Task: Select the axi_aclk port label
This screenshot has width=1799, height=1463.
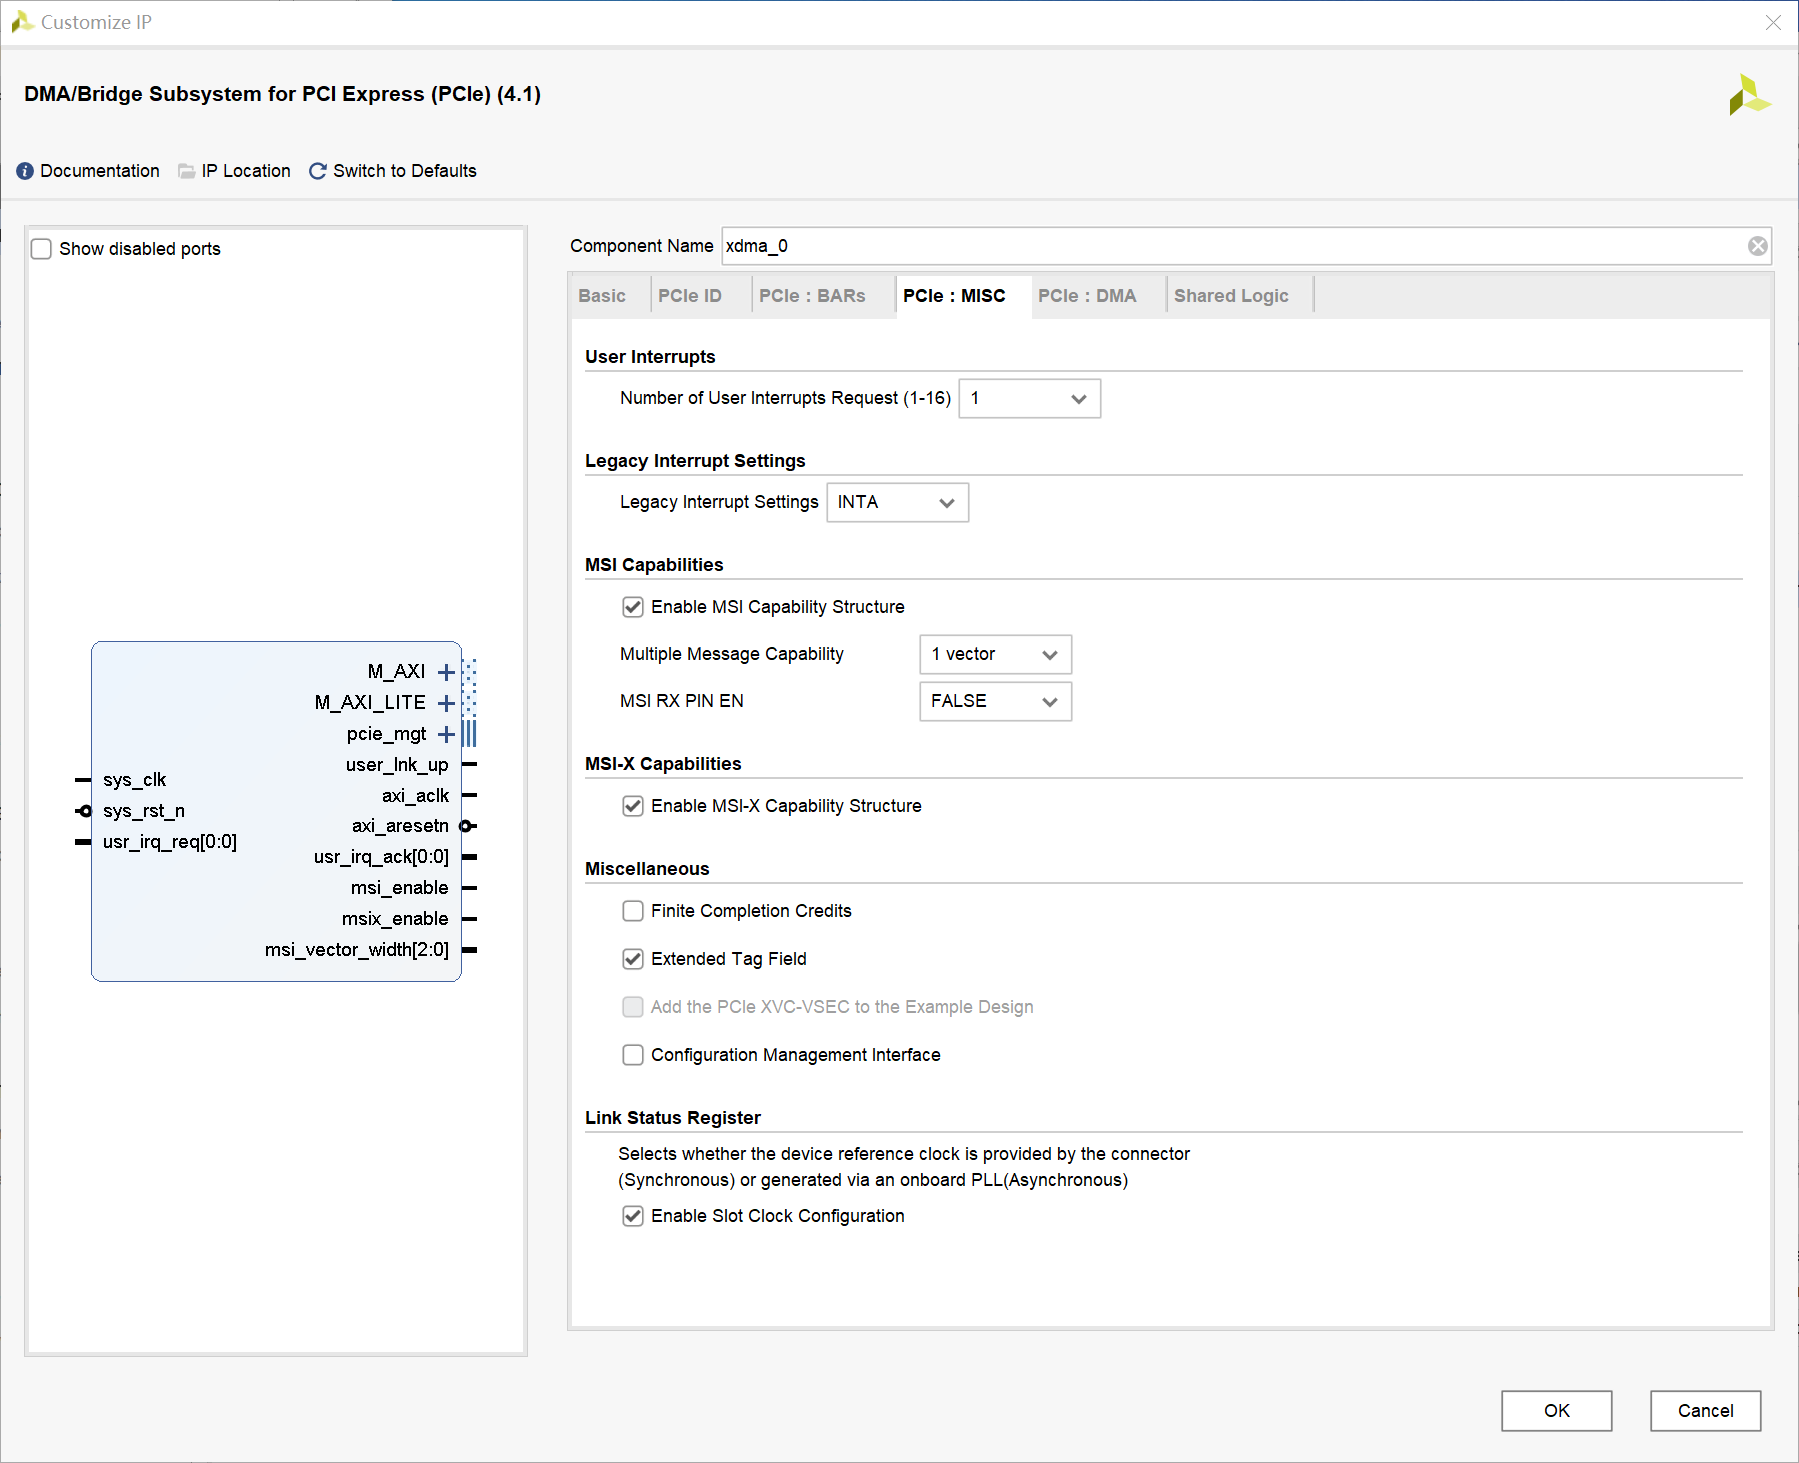Action: click(415, 796)
